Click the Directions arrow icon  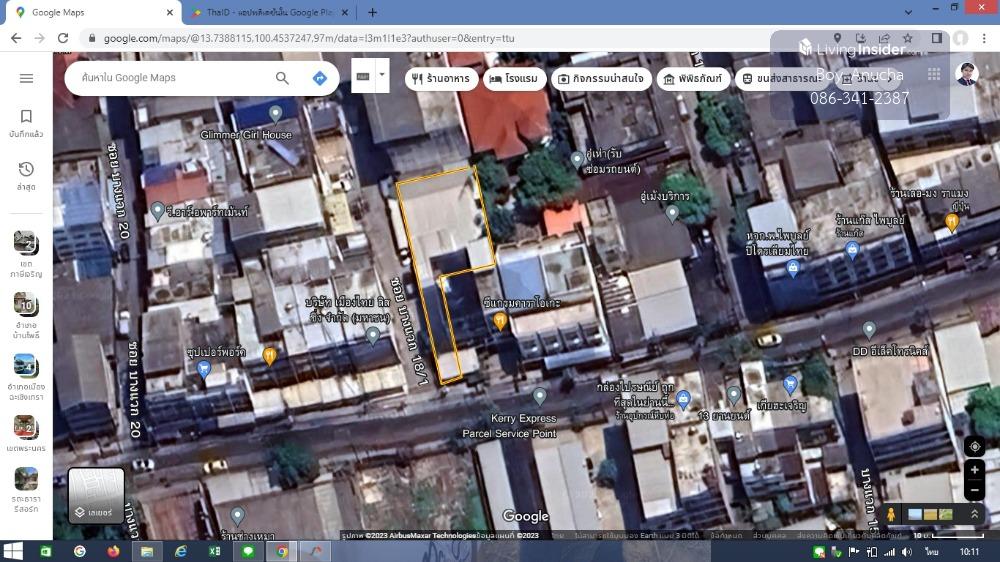tap(320, 78)
